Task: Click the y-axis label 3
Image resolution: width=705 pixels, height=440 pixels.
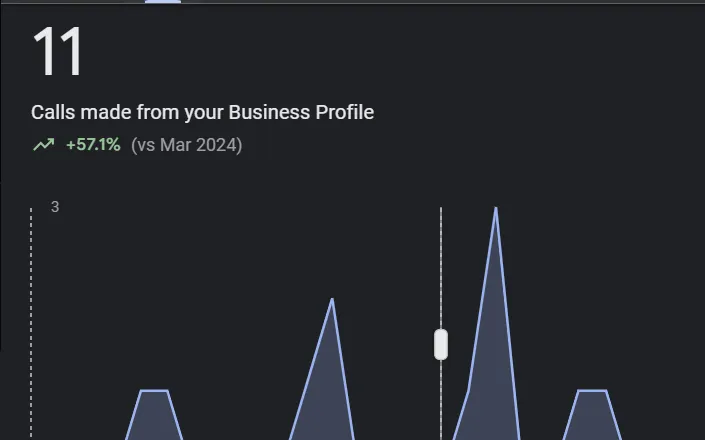Action: [x=55, y=207]
